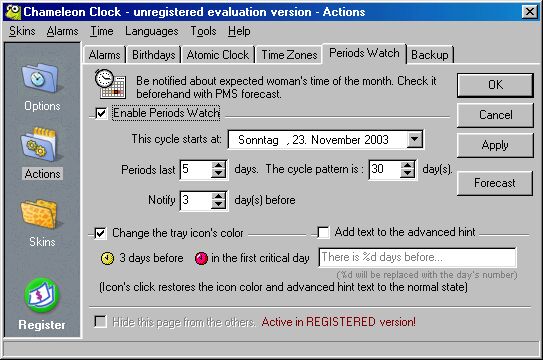Click Active in REGISTERED version! text

pos(339,322)
